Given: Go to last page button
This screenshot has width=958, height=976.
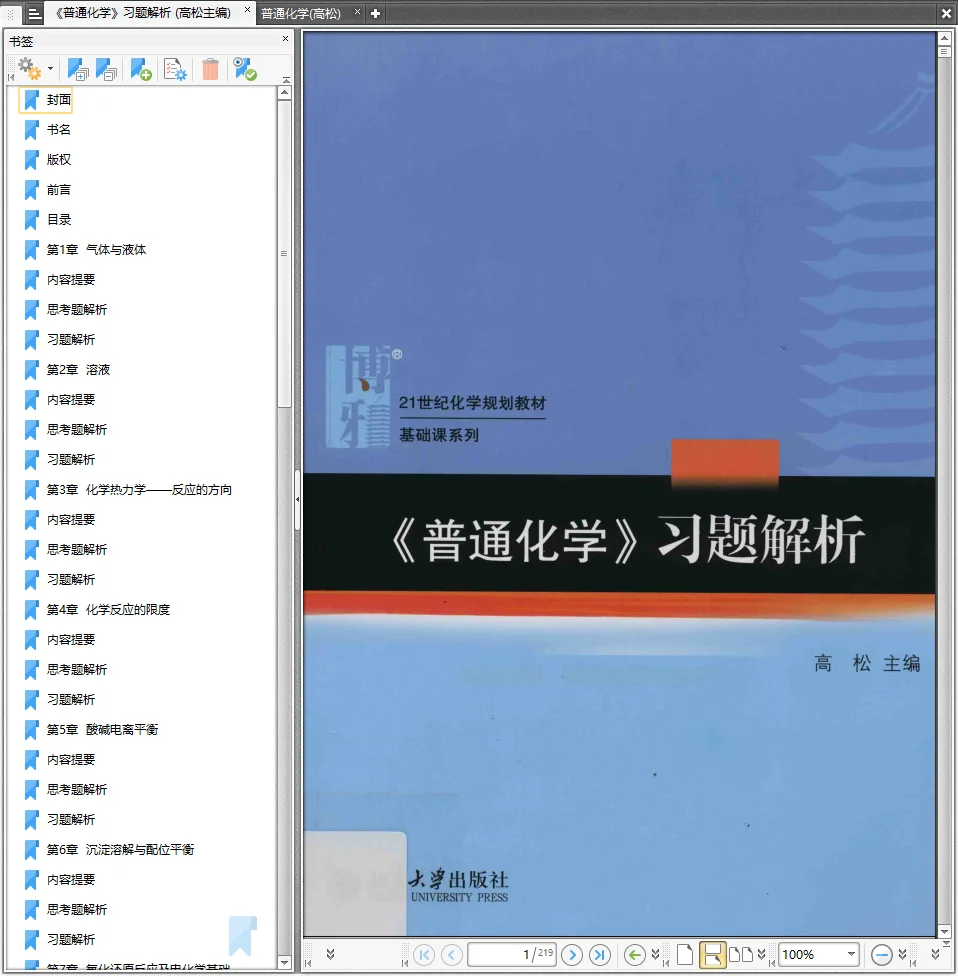Looking at the screenshot, I should pyautogui.click(x=600, y=954).
